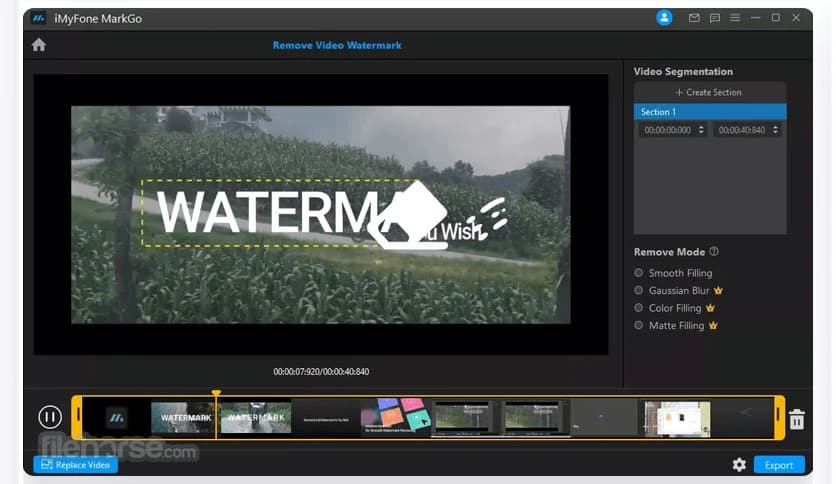
Task: Select Color Filling remove mode
Action: [x=639, y=308]
